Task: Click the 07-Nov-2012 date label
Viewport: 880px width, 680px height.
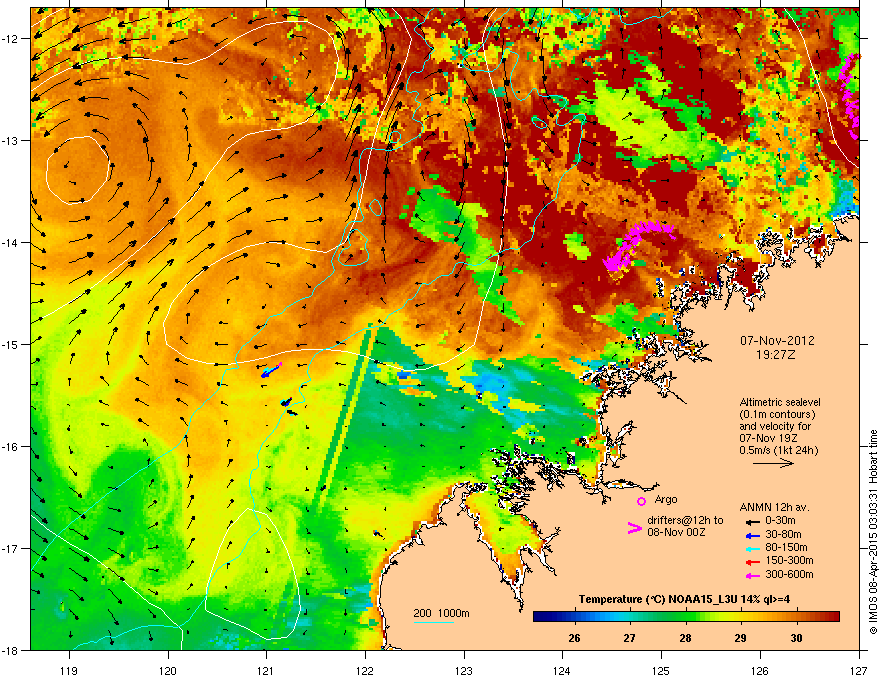Action: 777,341
